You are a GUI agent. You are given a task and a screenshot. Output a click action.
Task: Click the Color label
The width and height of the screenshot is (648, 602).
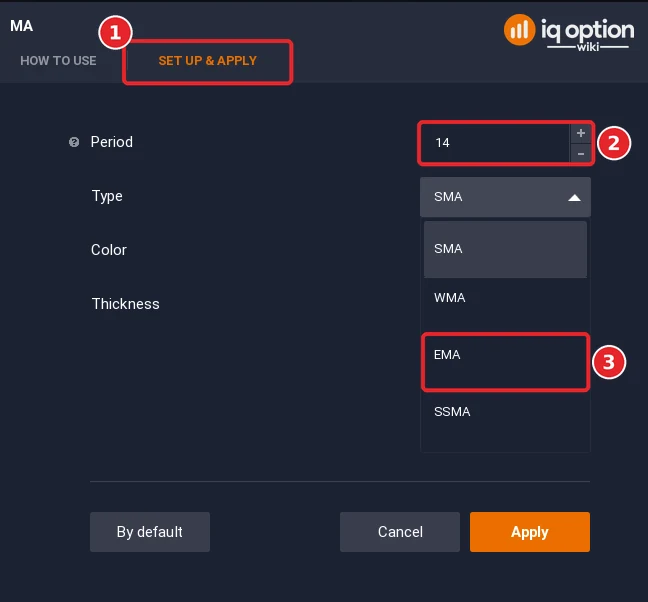pyautogui.click(x=109, y=250)
